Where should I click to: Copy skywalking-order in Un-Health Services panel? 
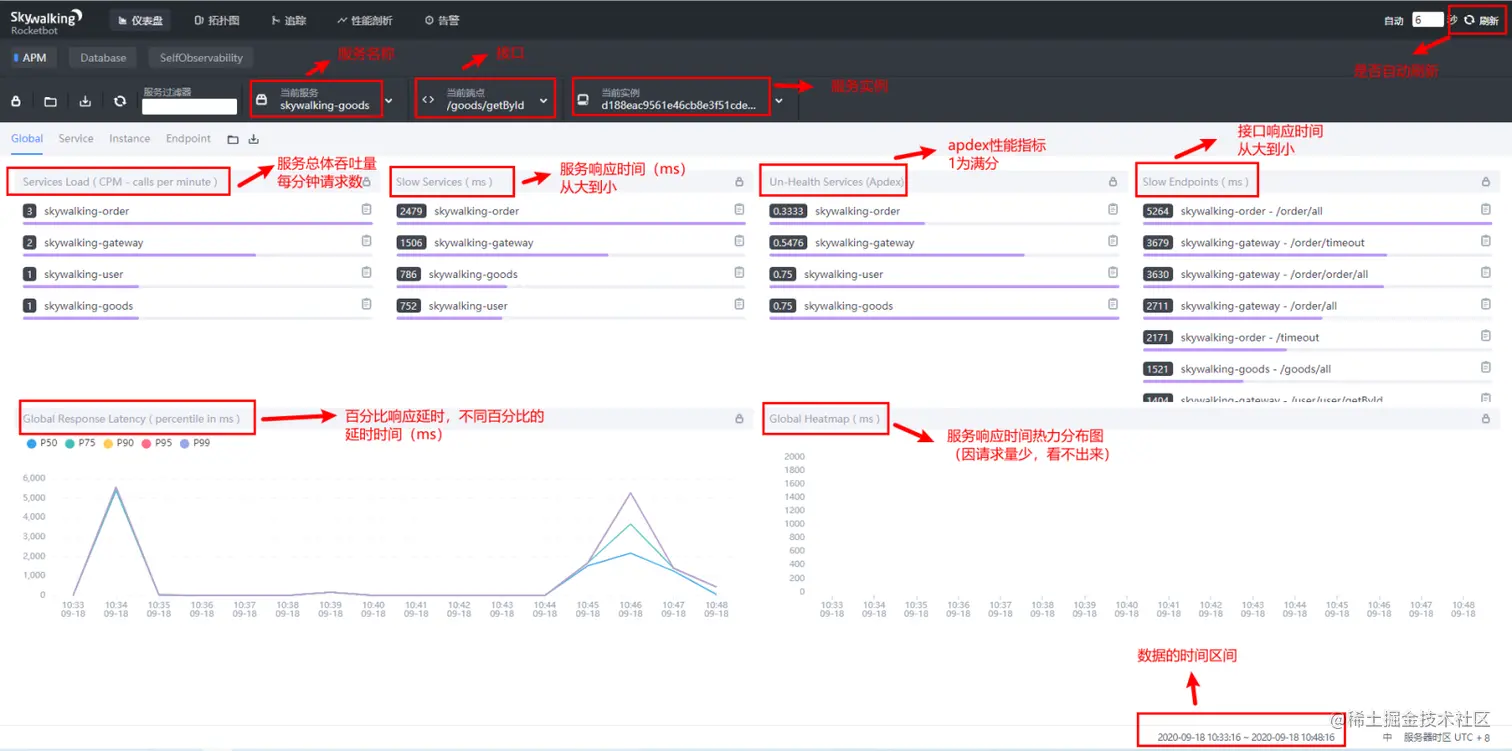click(1113, 210)
